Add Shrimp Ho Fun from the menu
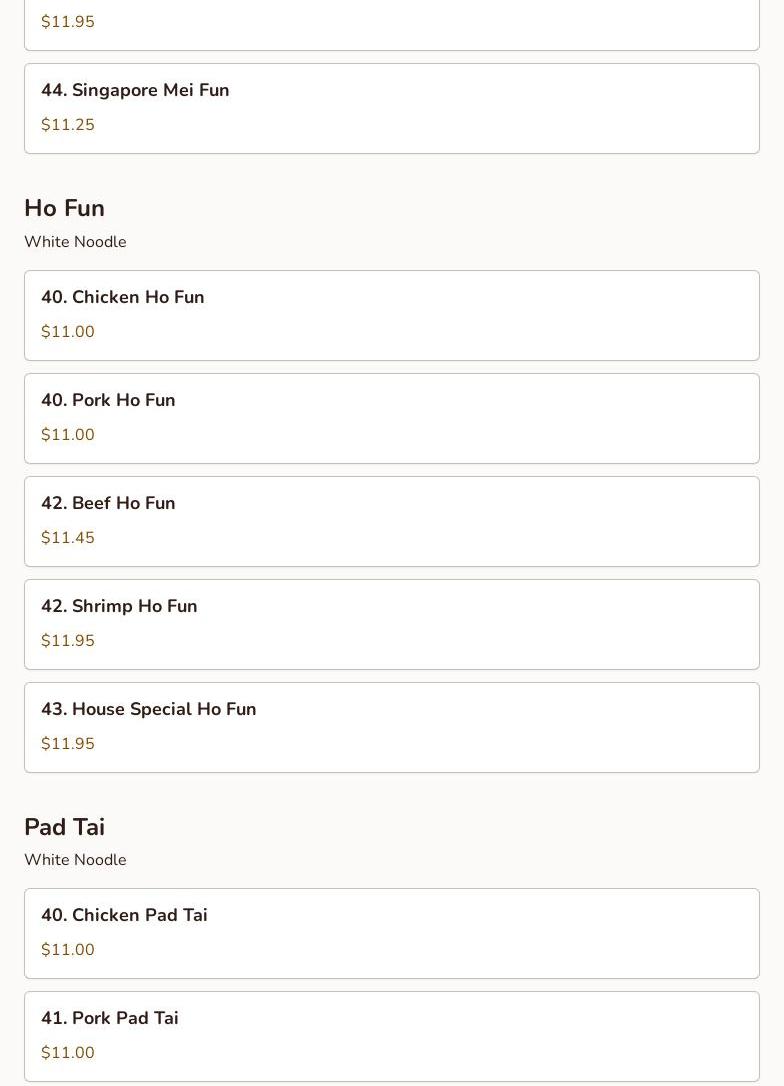The image size is (784, 1086). point(391,624)
